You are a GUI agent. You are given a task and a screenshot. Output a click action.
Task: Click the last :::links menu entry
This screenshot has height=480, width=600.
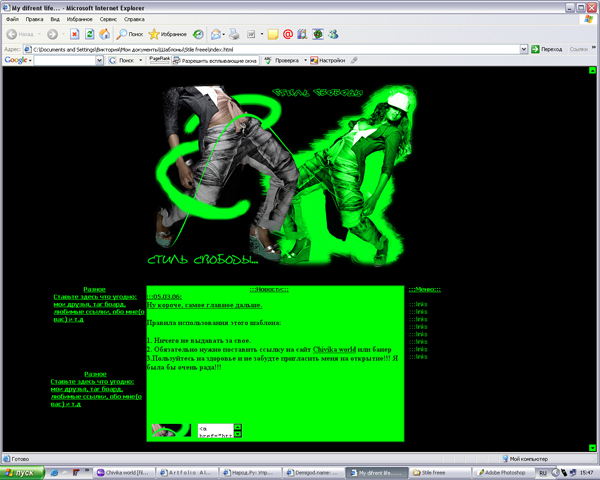(418, 357)
